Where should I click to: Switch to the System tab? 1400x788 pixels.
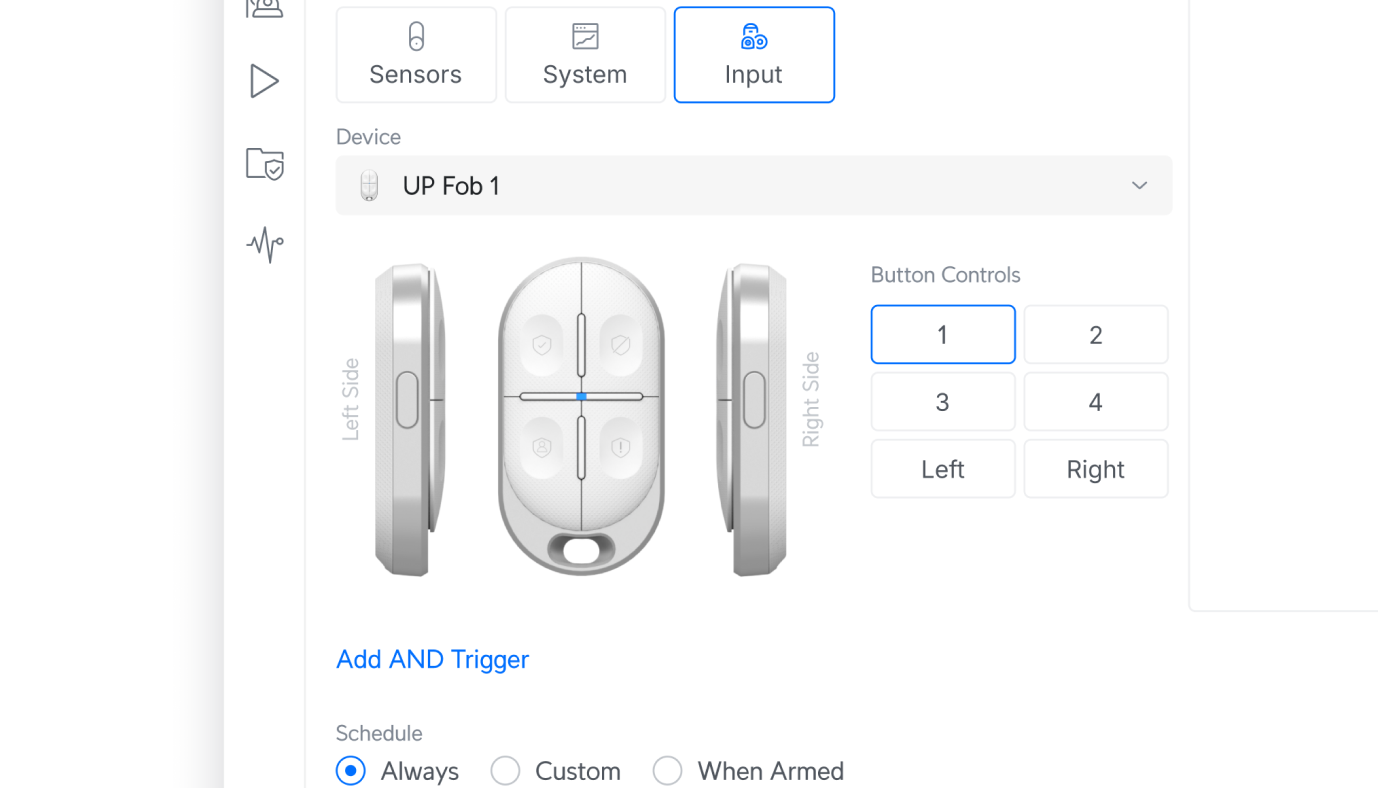pos(585,55)
